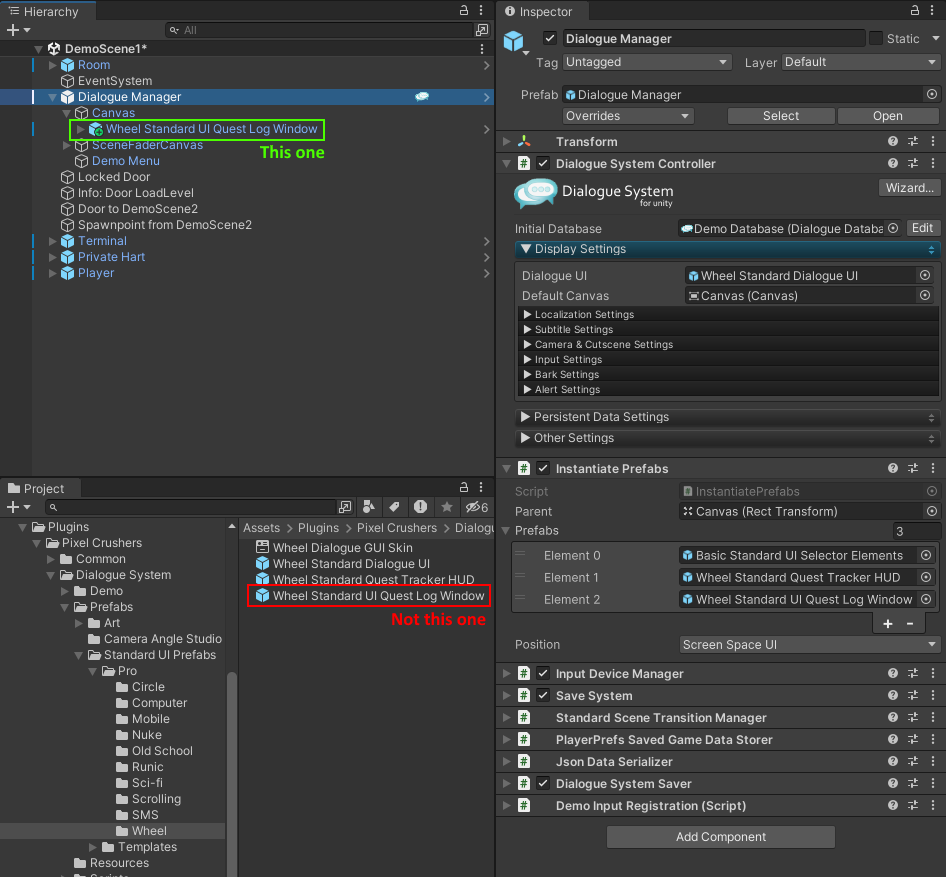Open the DemoScene1 options kebab menu
946x877 pixels.
pyautogui.click(x=481, y=48)
